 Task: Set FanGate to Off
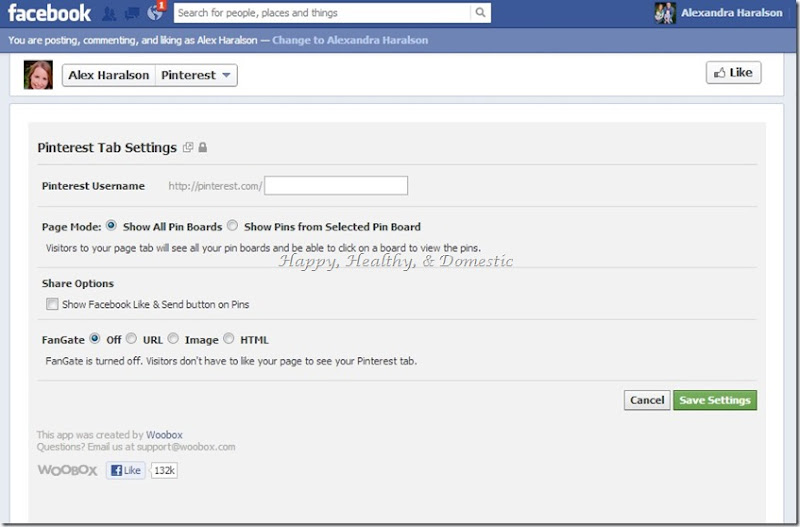[94, 338]
